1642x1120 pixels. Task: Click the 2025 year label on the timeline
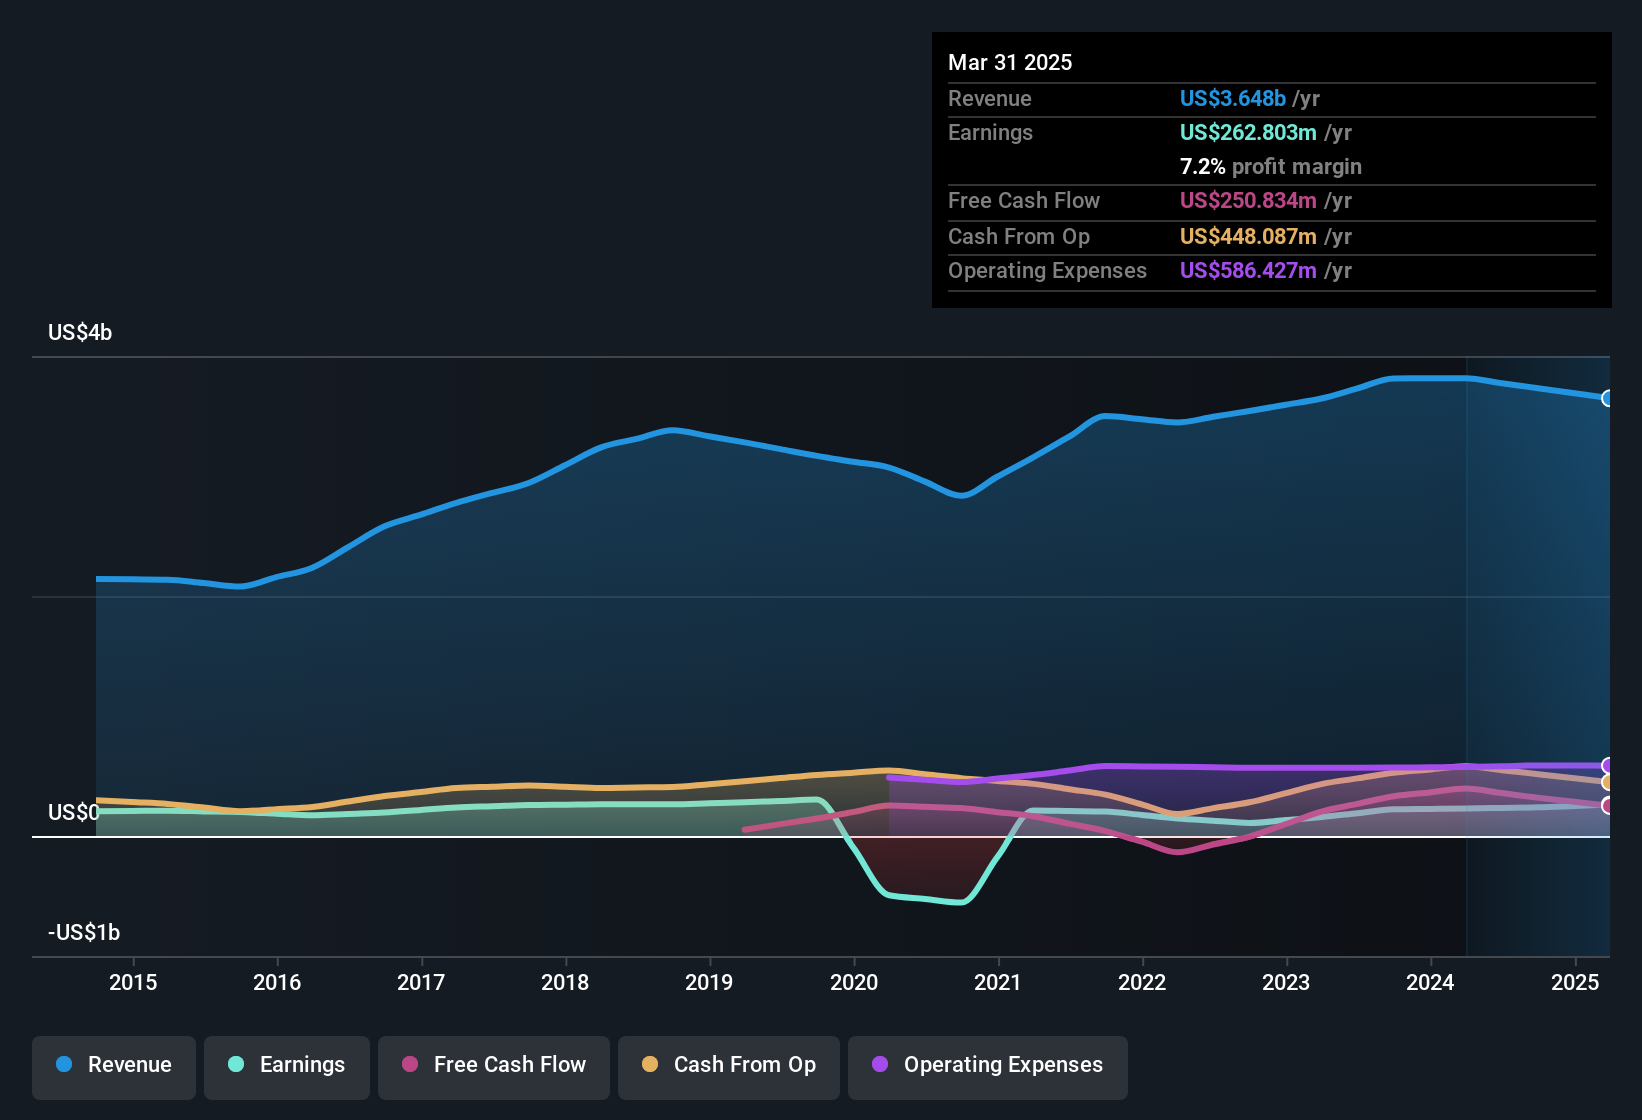tap(1576, 983)
